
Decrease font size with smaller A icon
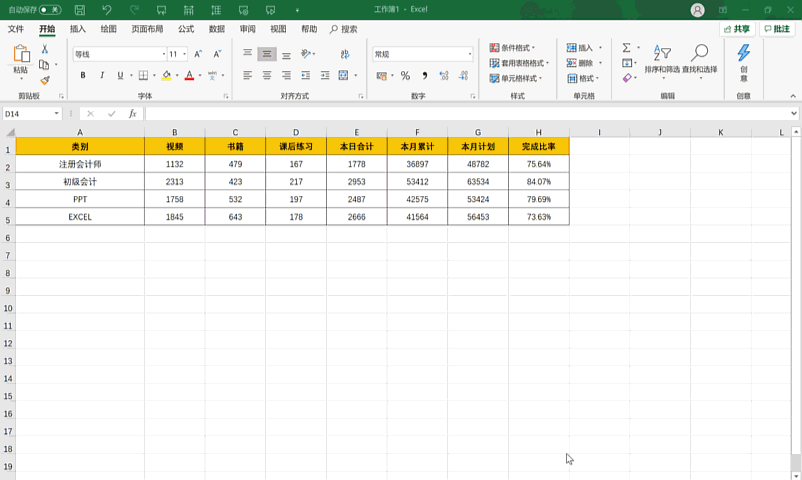point(217,54)
